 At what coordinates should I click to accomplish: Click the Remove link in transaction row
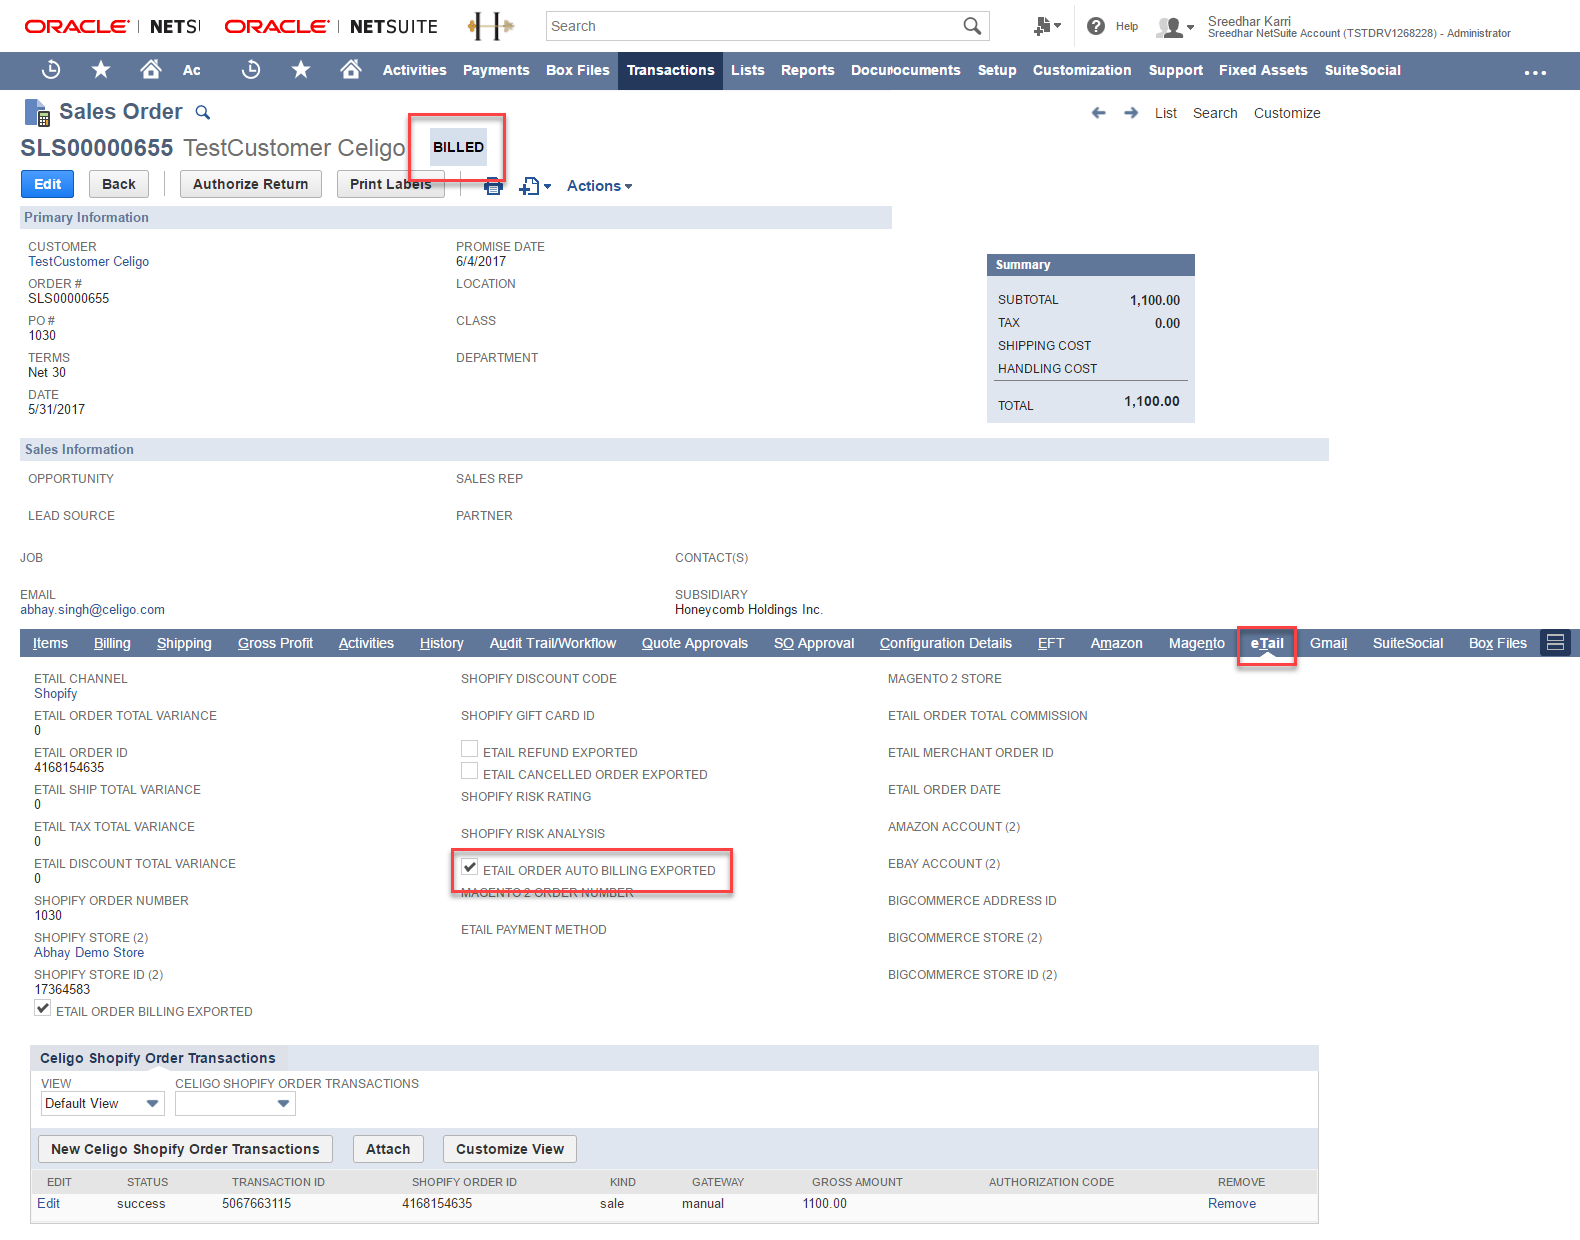coord(1231,1204)
